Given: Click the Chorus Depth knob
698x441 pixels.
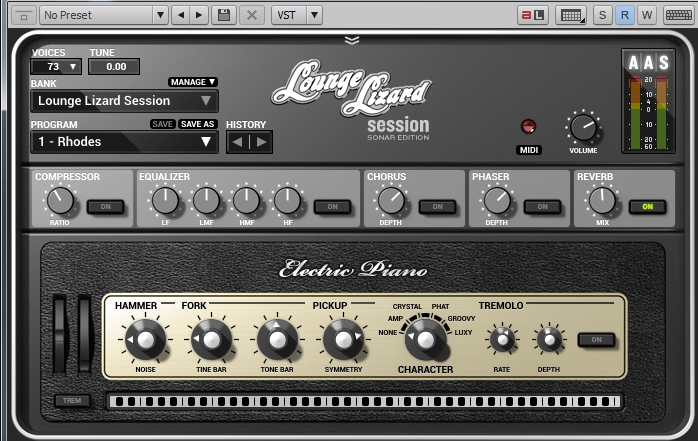Looking at the screenshot, I should click(391, 200).
